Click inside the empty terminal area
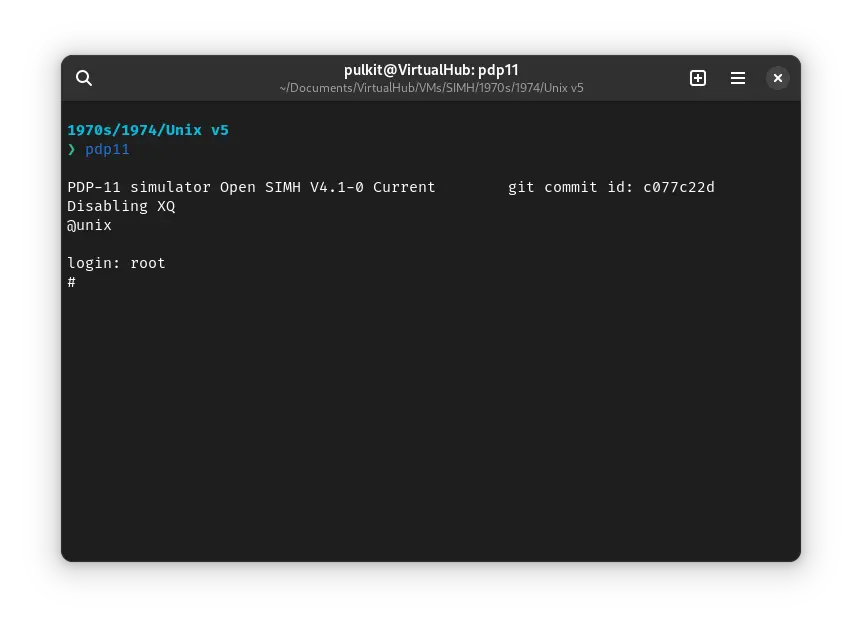This screenshot has height=629, width=862. click(x=430, y=420)
